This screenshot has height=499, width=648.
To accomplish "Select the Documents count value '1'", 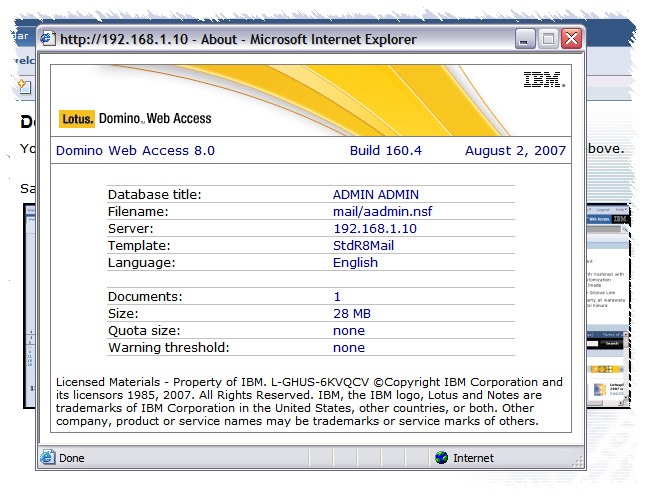I will pyautogui.click(x=337, y=296).
